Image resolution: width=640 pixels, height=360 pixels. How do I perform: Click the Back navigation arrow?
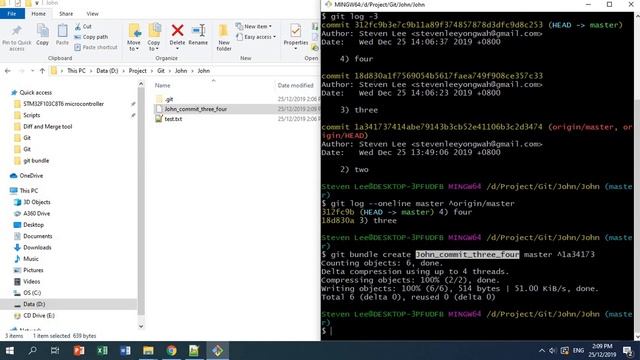(7, 71)
